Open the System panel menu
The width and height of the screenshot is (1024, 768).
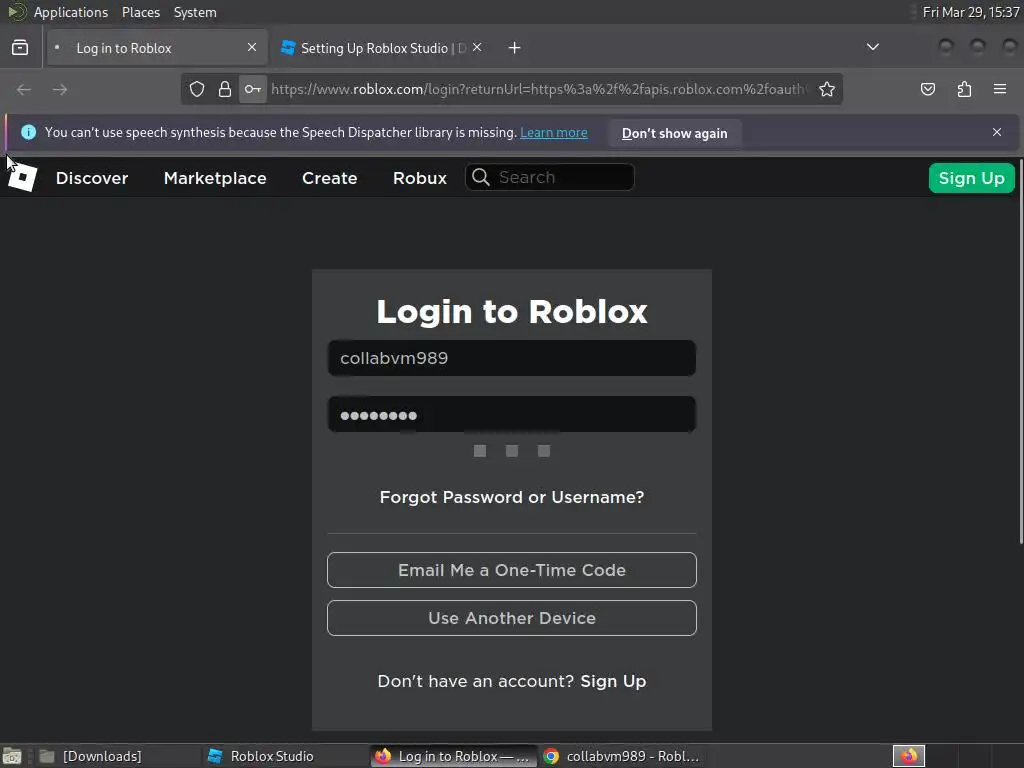(x=195, y=12)
